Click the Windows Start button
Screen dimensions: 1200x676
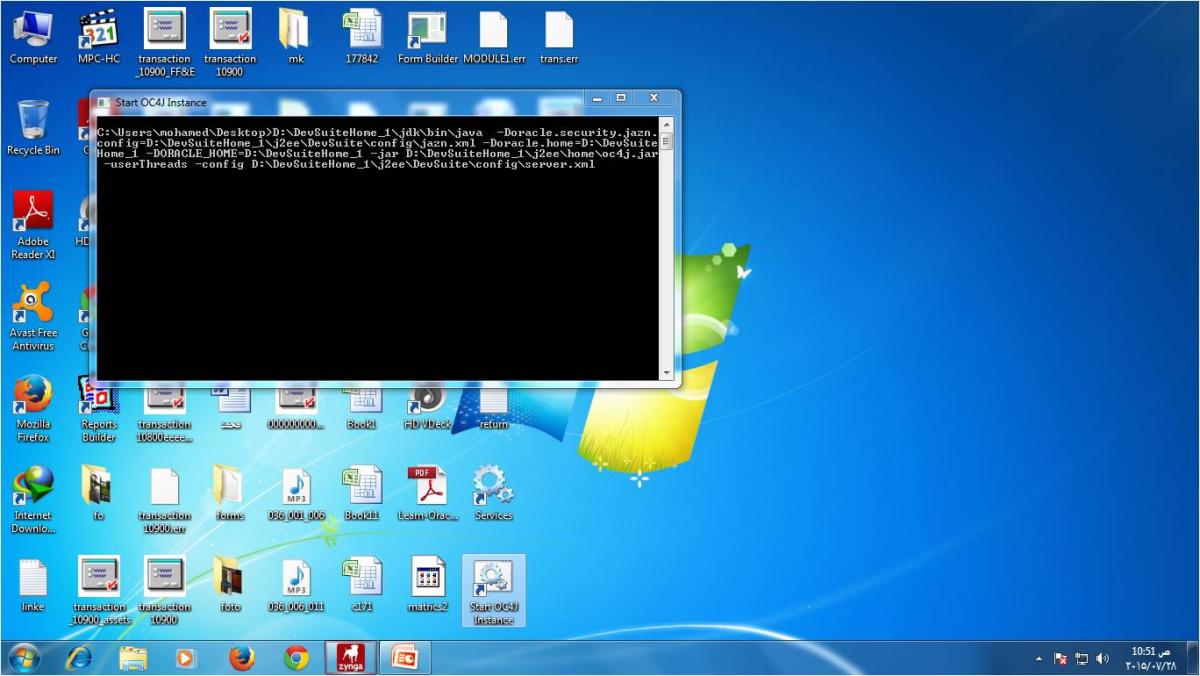23,658
